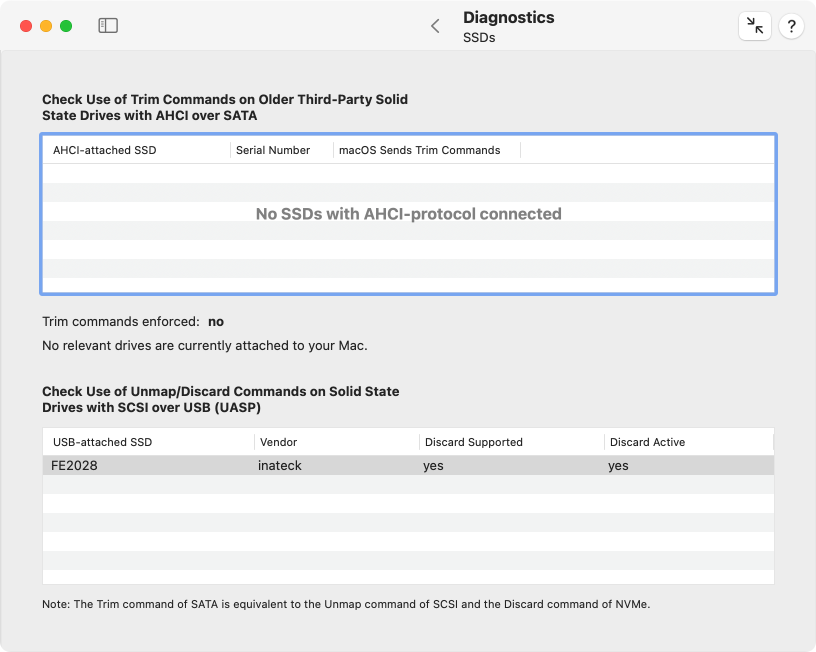The image size is (816, 652).
Task: Click the 'Check Use of Unmap/Discard Commands' heading
Action: point(221,399)
